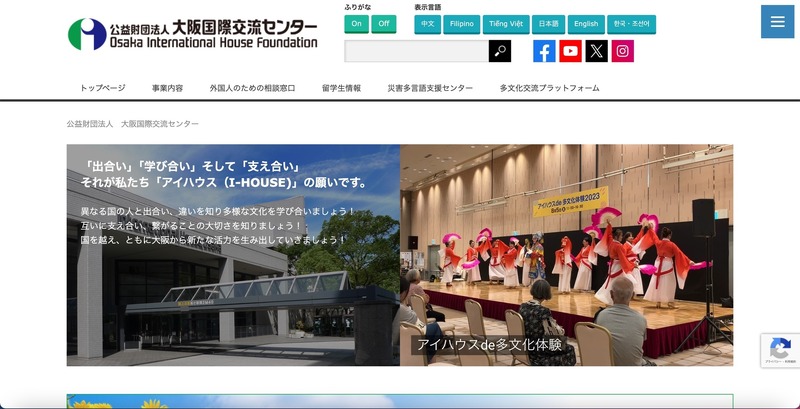Click inside the search text field

click(x=416, y=51)
